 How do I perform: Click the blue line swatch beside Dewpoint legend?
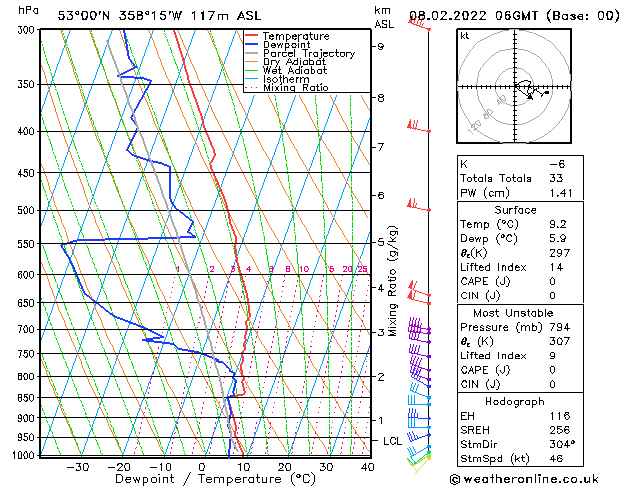252,45
